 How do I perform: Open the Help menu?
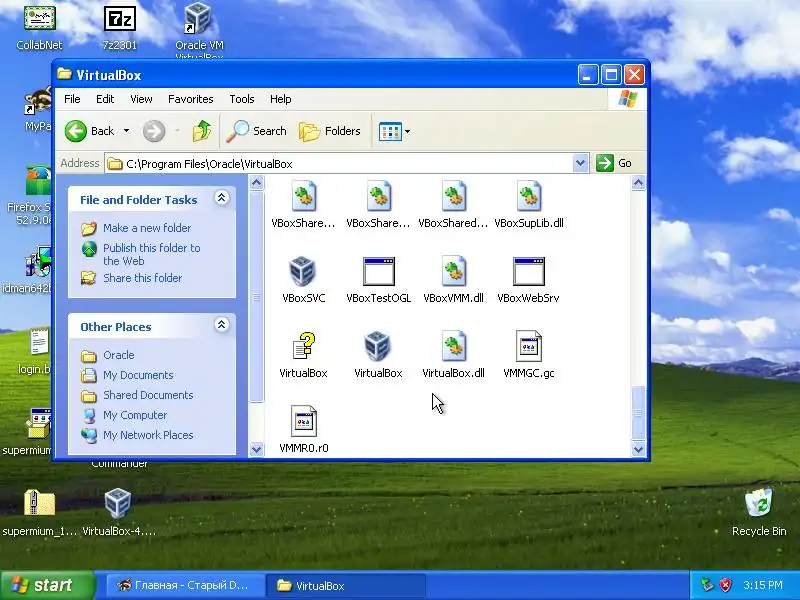[x=280, y=99]
